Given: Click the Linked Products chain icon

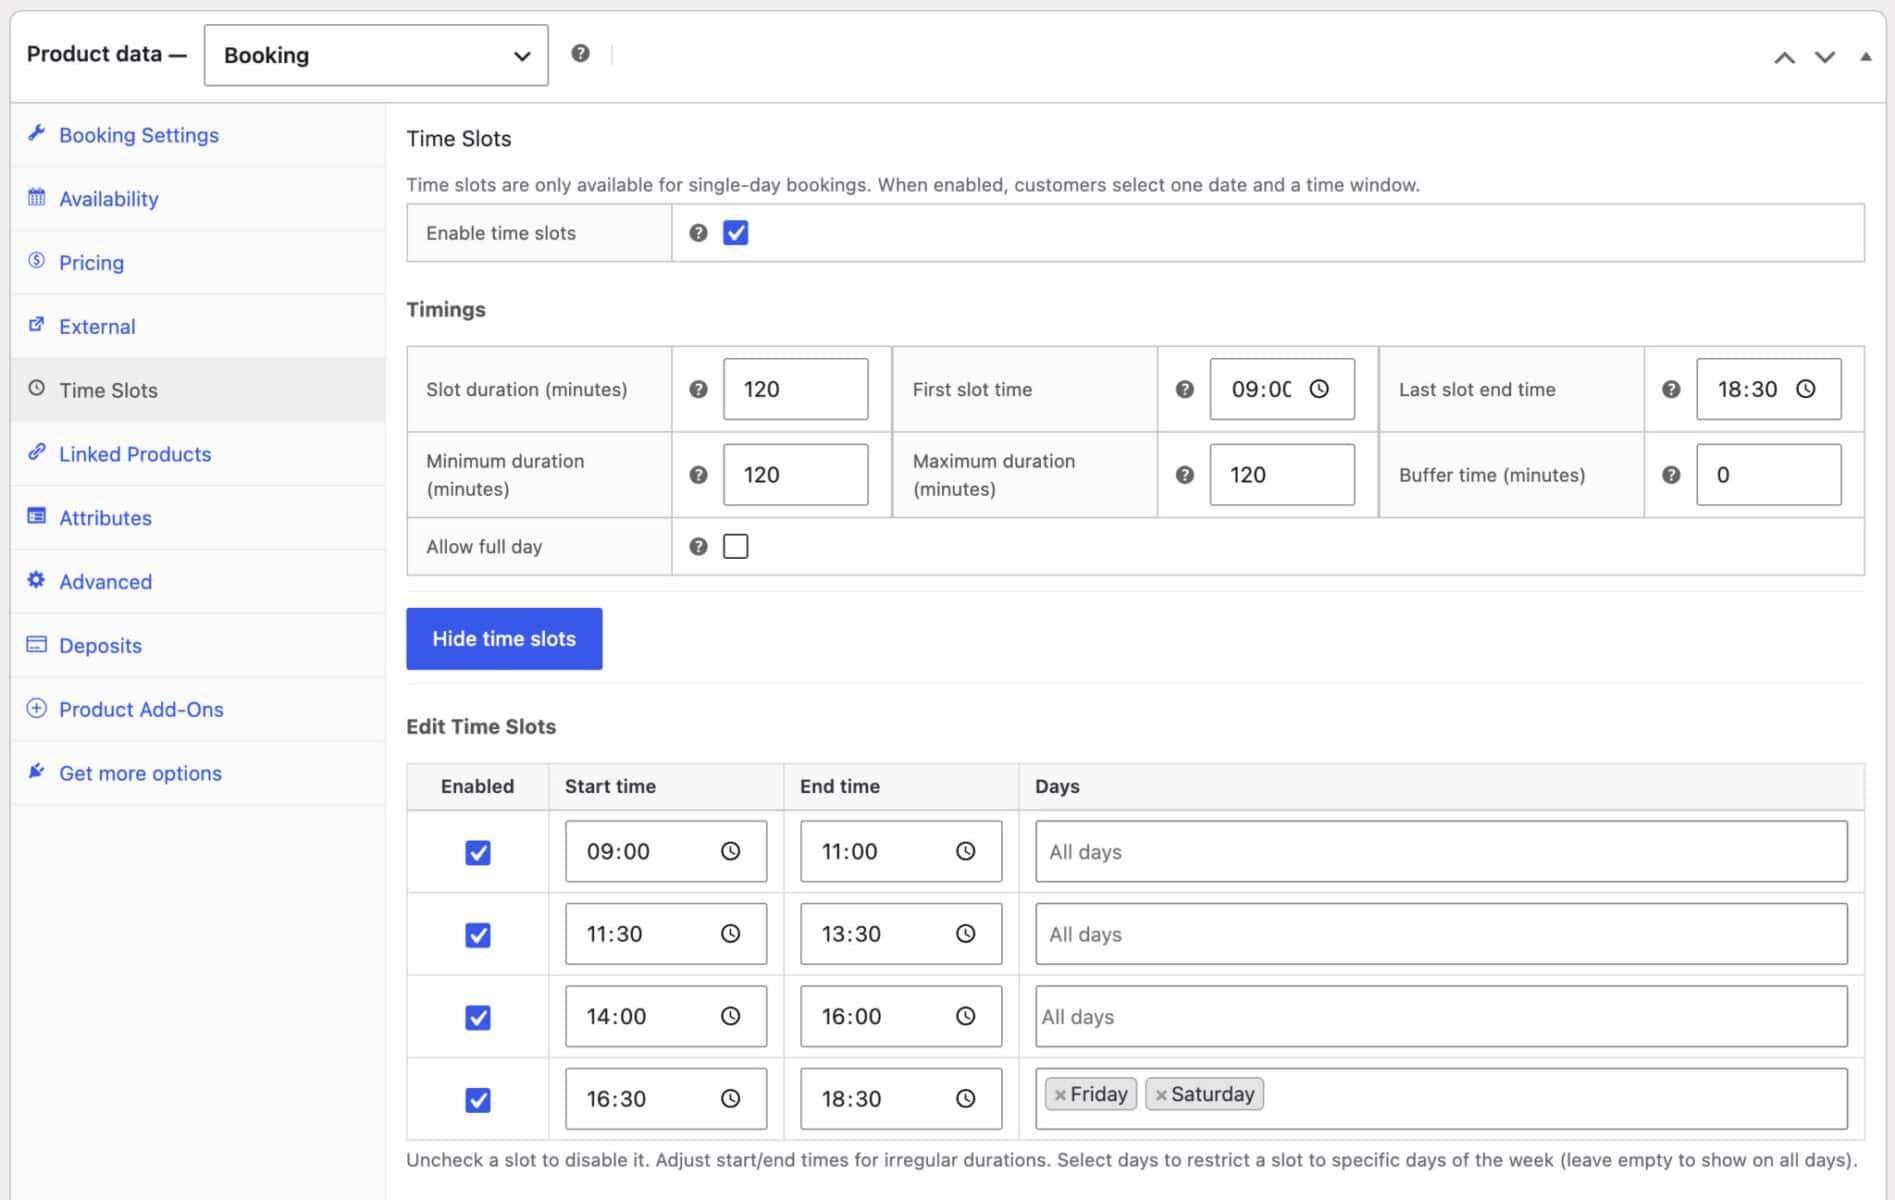Looking at the screenshot, I should [37, 452].
